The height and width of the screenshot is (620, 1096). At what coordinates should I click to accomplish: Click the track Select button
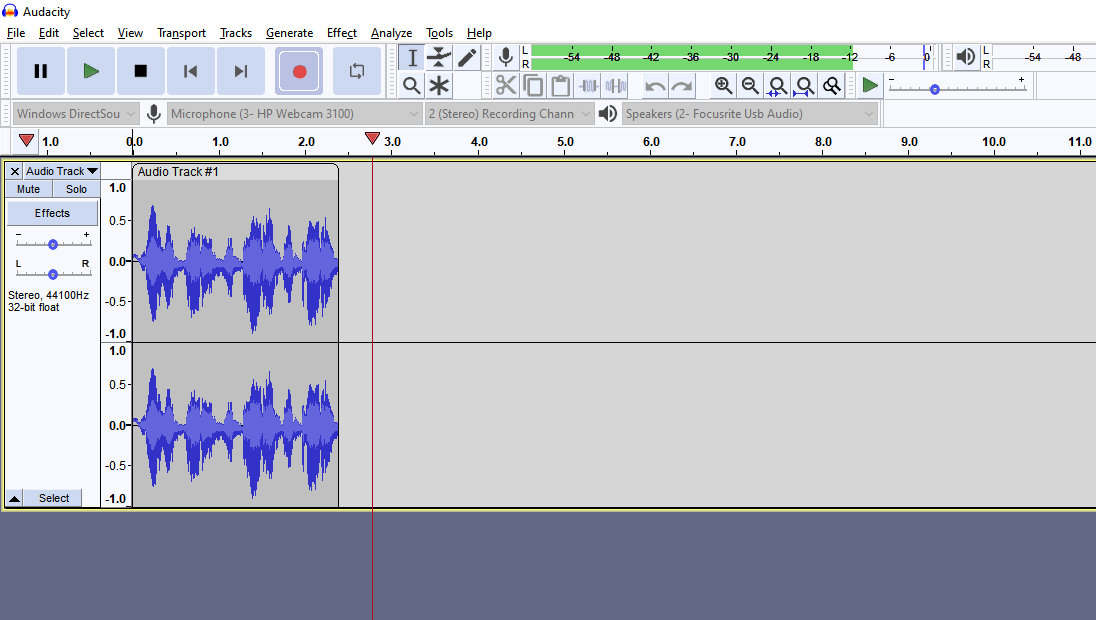tap(54, 498)
